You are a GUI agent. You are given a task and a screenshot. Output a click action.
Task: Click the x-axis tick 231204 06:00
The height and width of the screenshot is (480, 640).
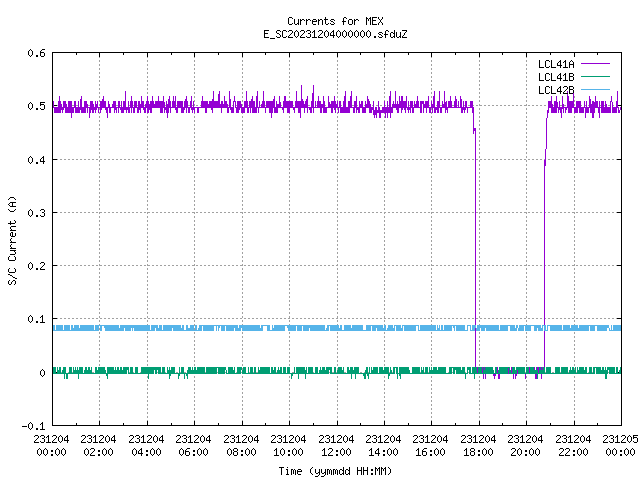[x=193, y=445]
